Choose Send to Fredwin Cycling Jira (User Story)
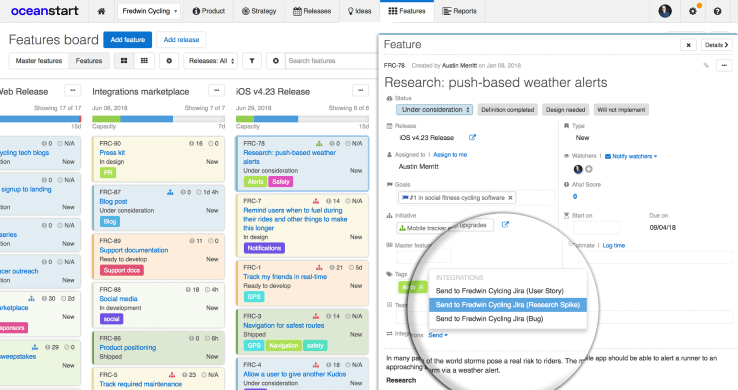Viewport: 738px width, 390px height. tap(508, 291)
